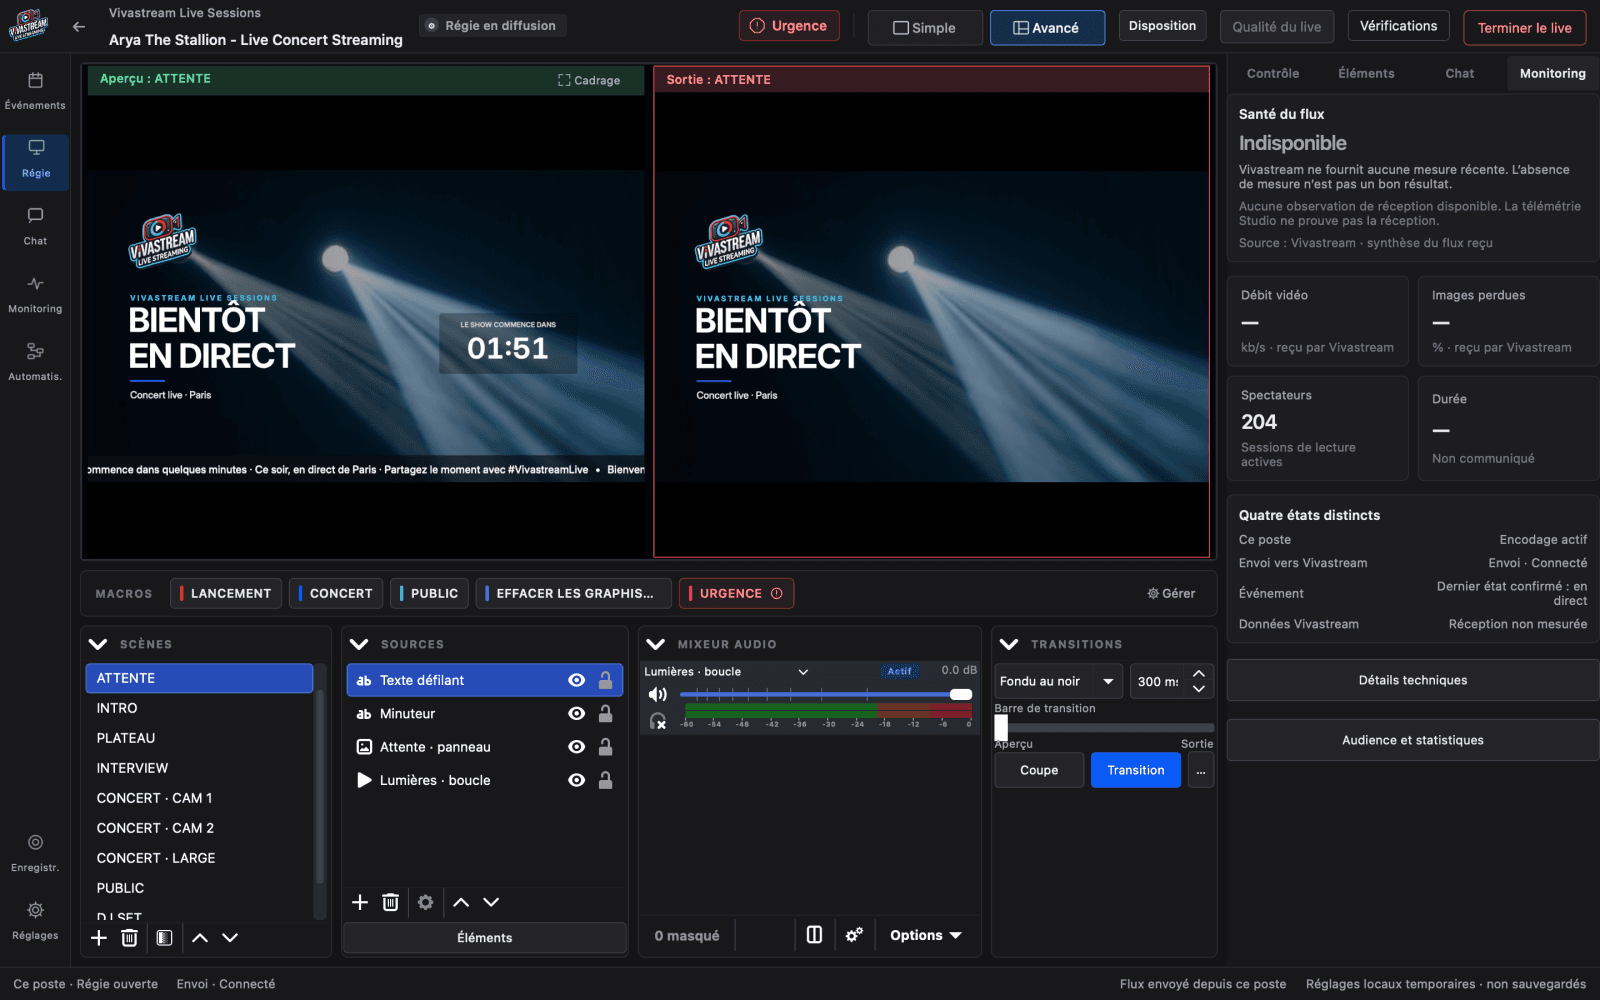Open the mixer Options dropdown

tap(926, 935)
